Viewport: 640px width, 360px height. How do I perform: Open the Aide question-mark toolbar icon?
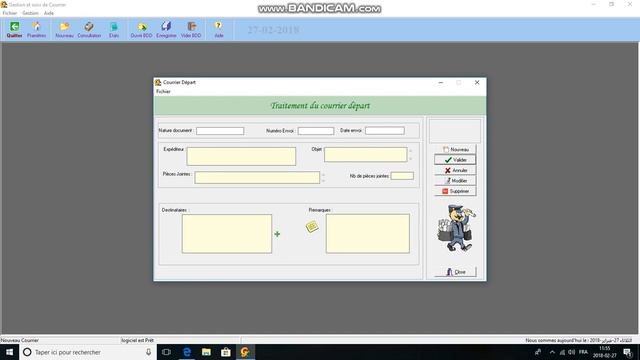(x=219, y=30)
